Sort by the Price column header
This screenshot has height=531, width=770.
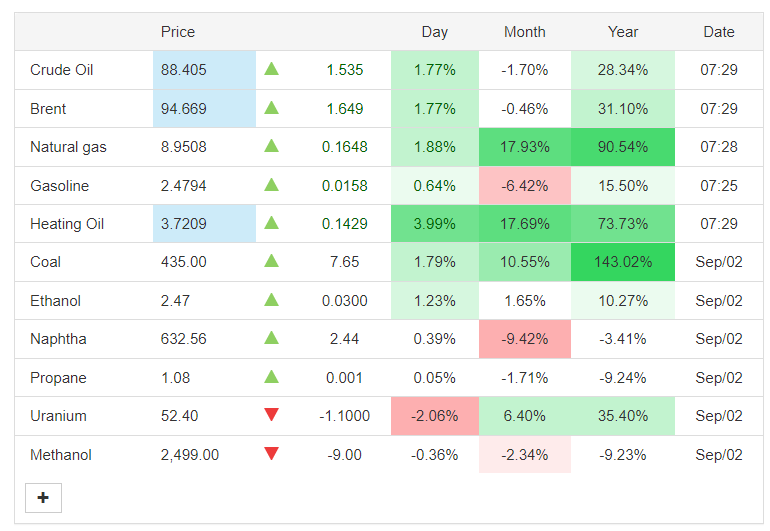[x=178, y=32]
